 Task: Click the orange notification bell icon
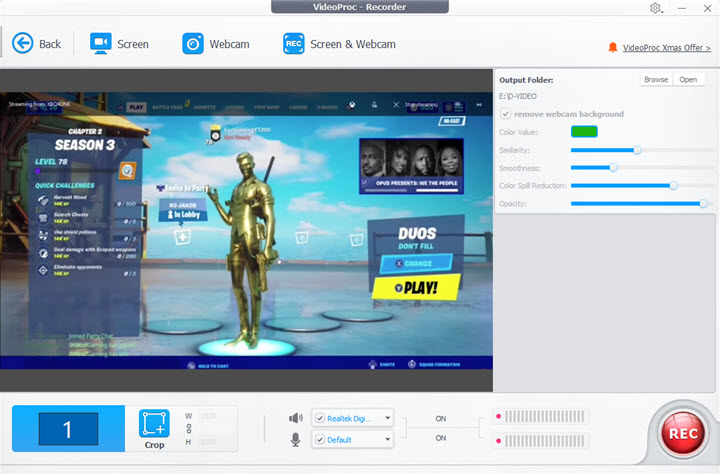coord(613,47)
